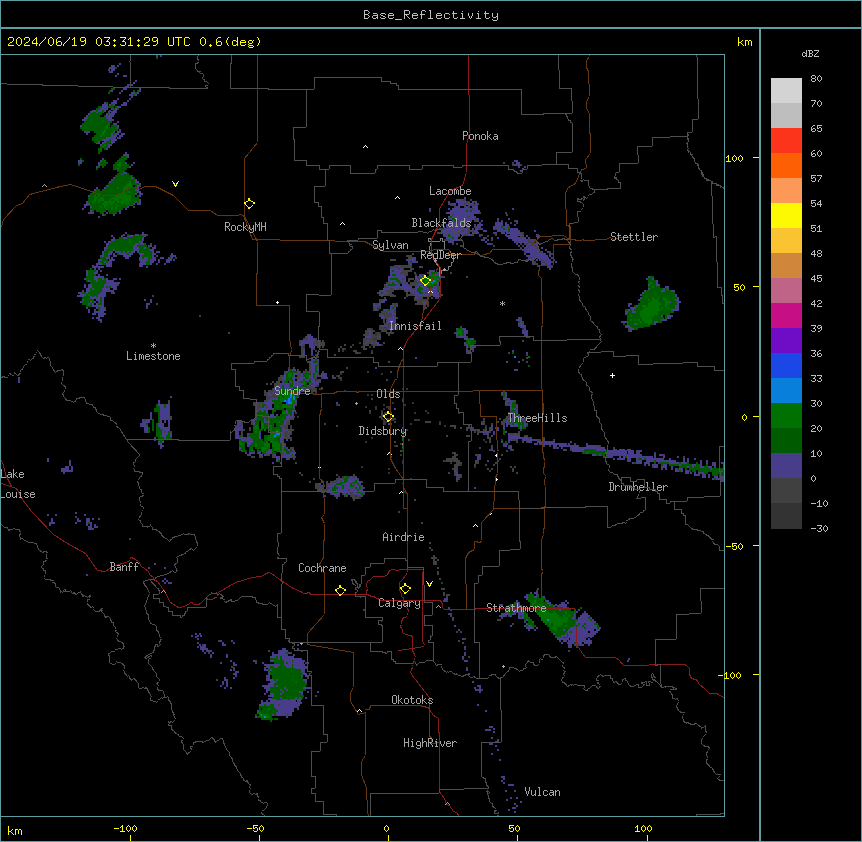
Task: Click the yellow diamond marker near RedDeer
Action: coord(425,281)
